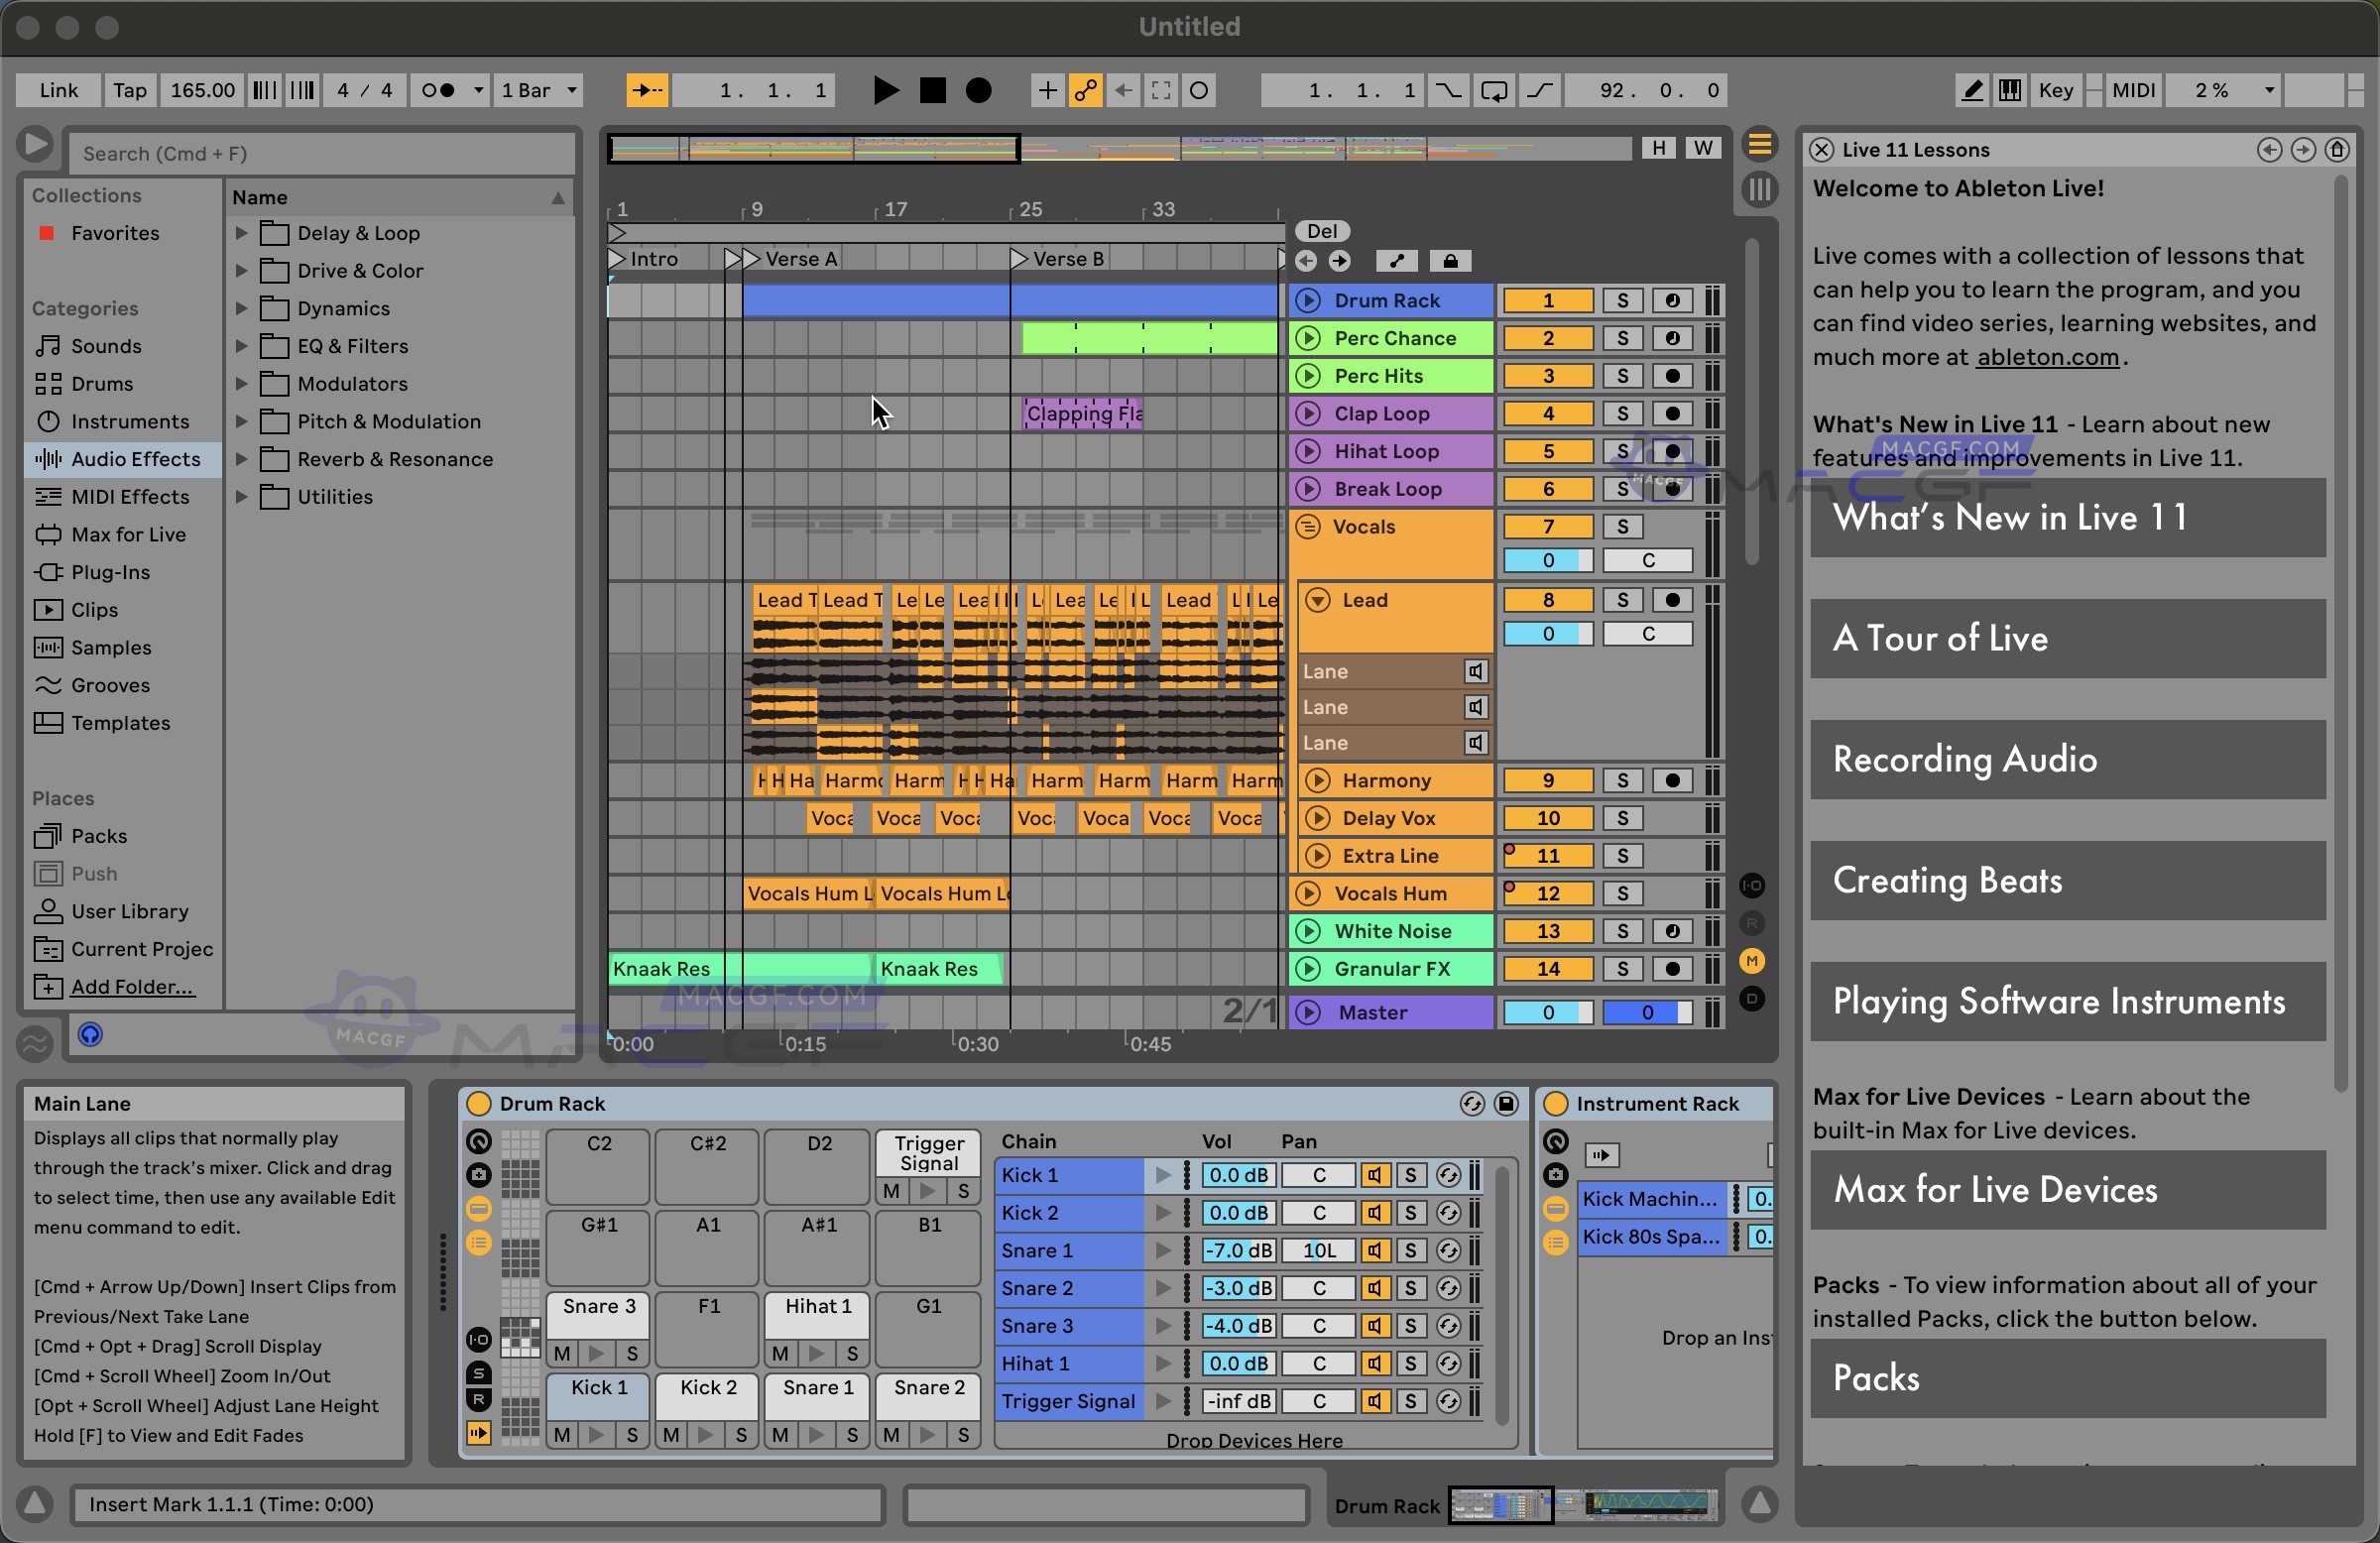Click the Snare 2 volume control in Drum Rack

coord(1237,1288)
